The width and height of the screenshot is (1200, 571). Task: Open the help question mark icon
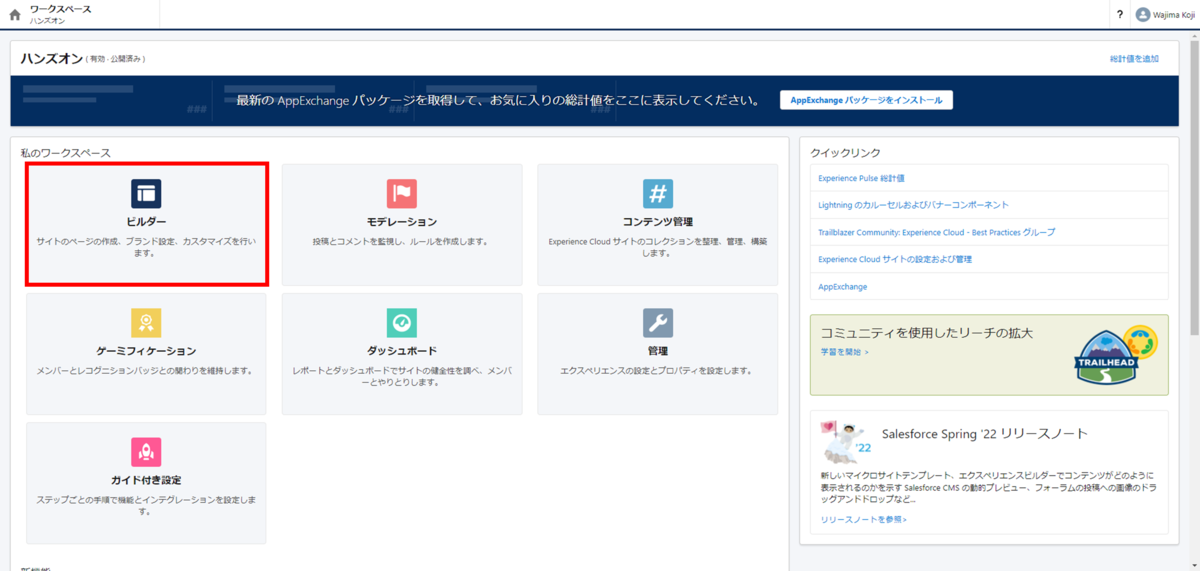[1119, 14]
